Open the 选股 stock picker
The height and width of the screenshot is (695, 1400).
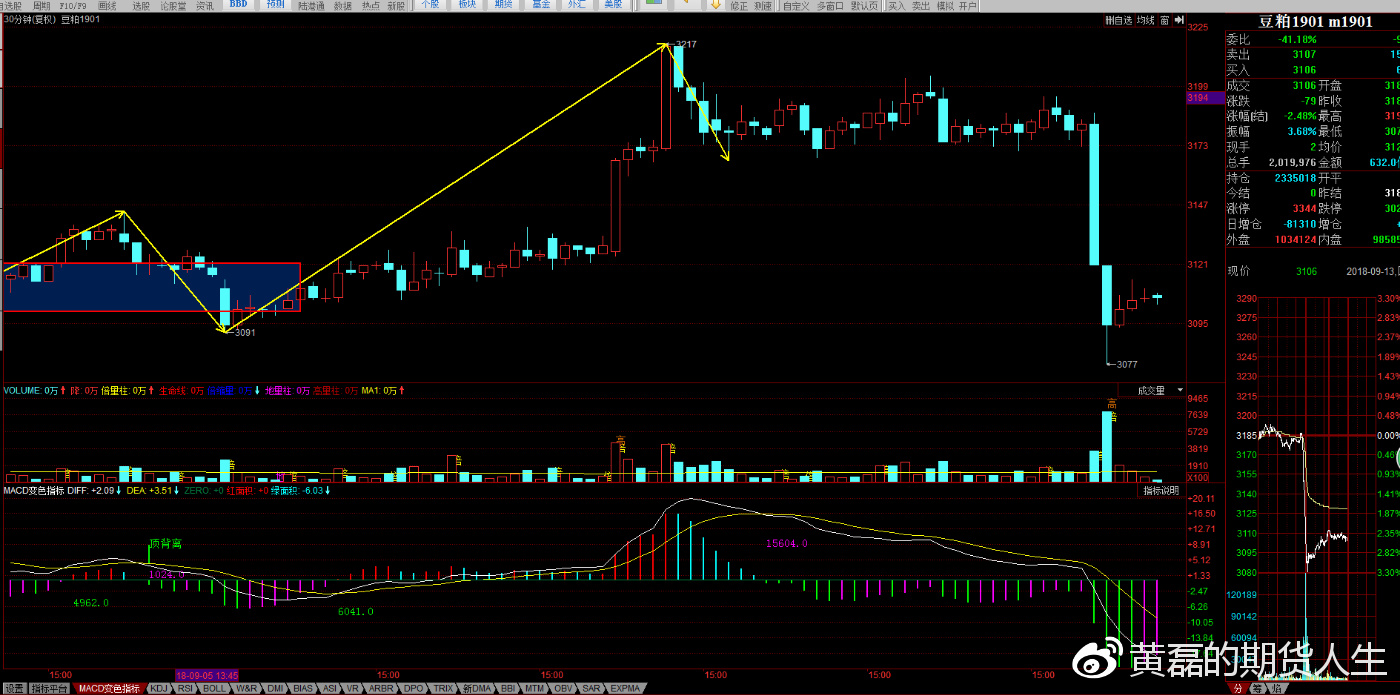(x=142, y=5)
